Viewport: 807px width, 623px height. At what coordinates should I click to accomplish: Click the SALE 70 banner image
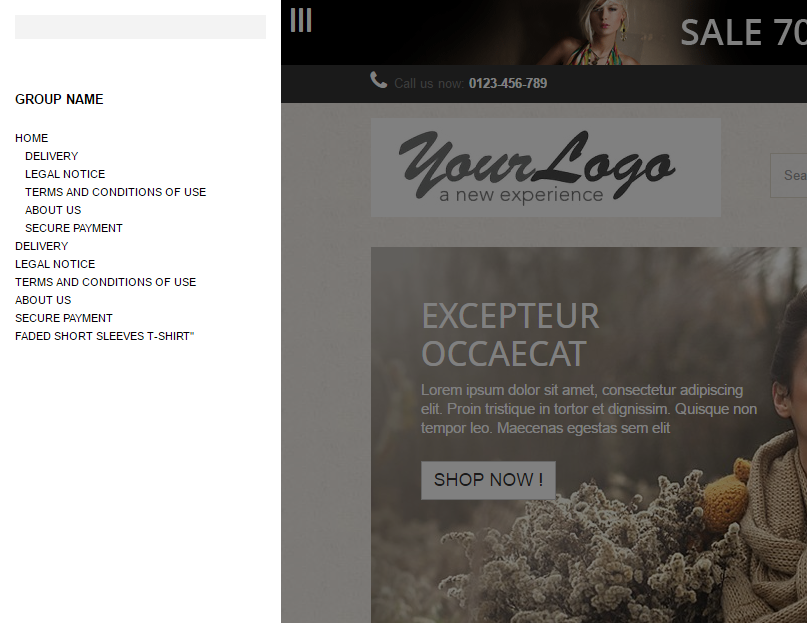[x=543, y=32]
